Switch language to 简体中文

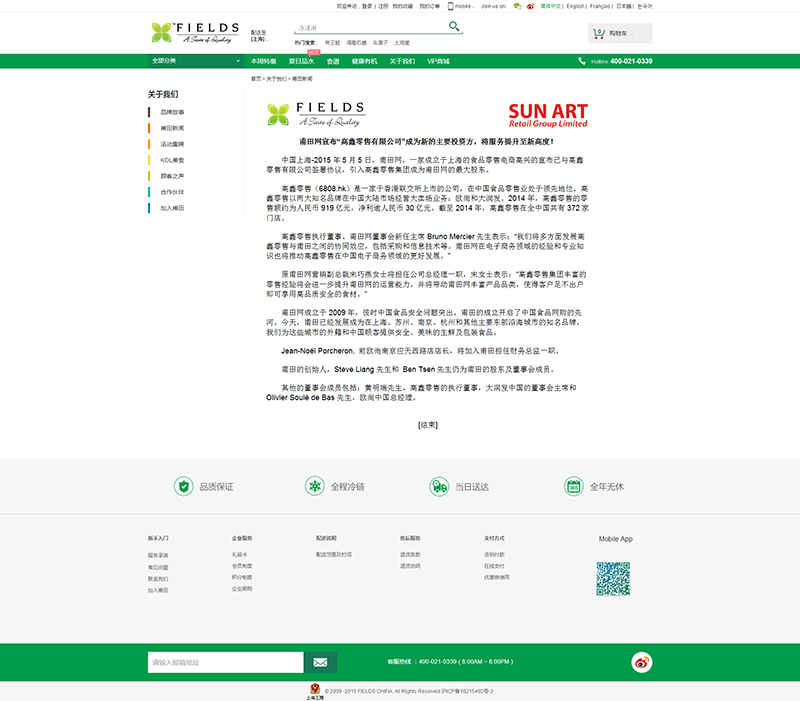(551, 6)
